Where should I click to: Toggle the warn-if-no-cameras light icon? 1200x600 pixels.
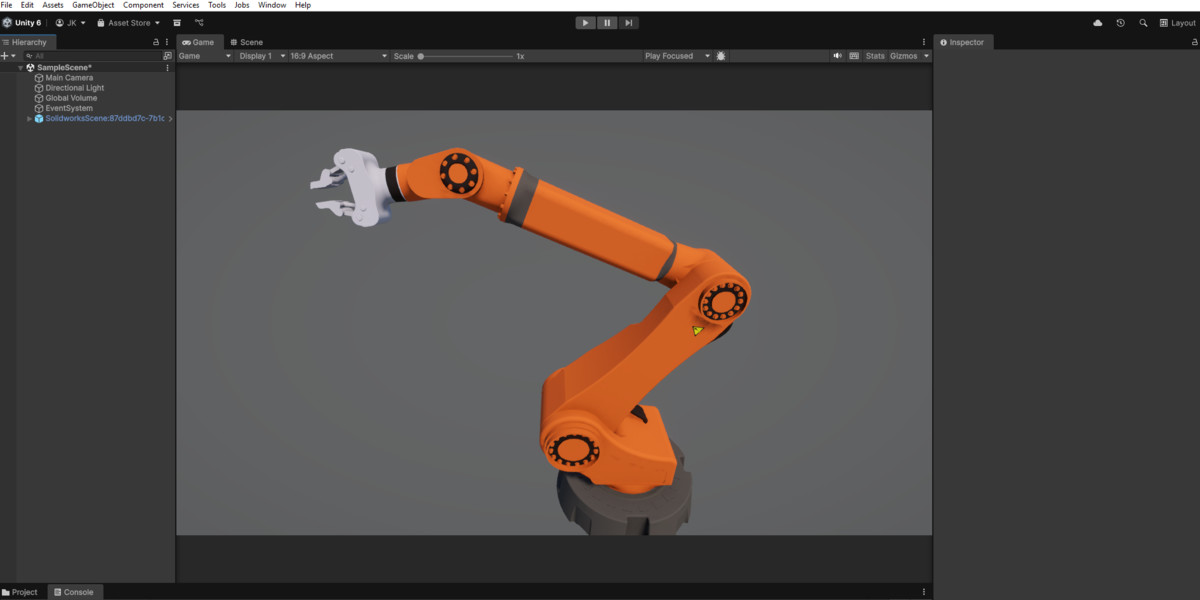point(721,56)
